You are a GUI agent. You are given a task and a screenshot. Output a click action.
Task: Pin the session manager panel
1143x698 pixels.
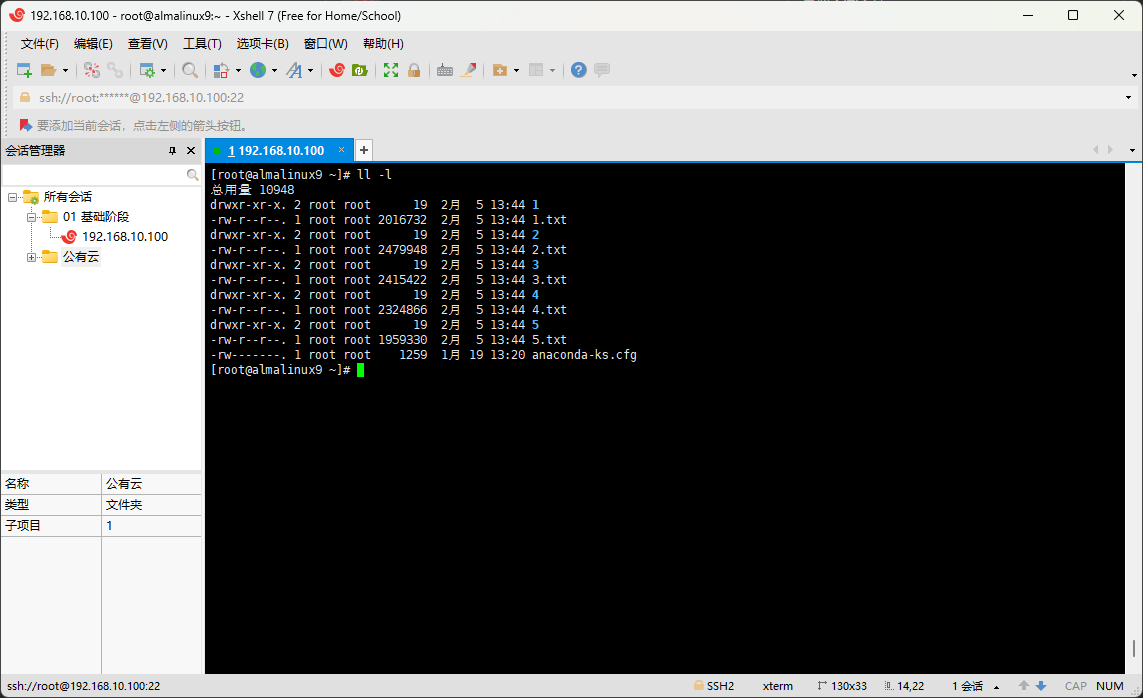tap(172, 150)
